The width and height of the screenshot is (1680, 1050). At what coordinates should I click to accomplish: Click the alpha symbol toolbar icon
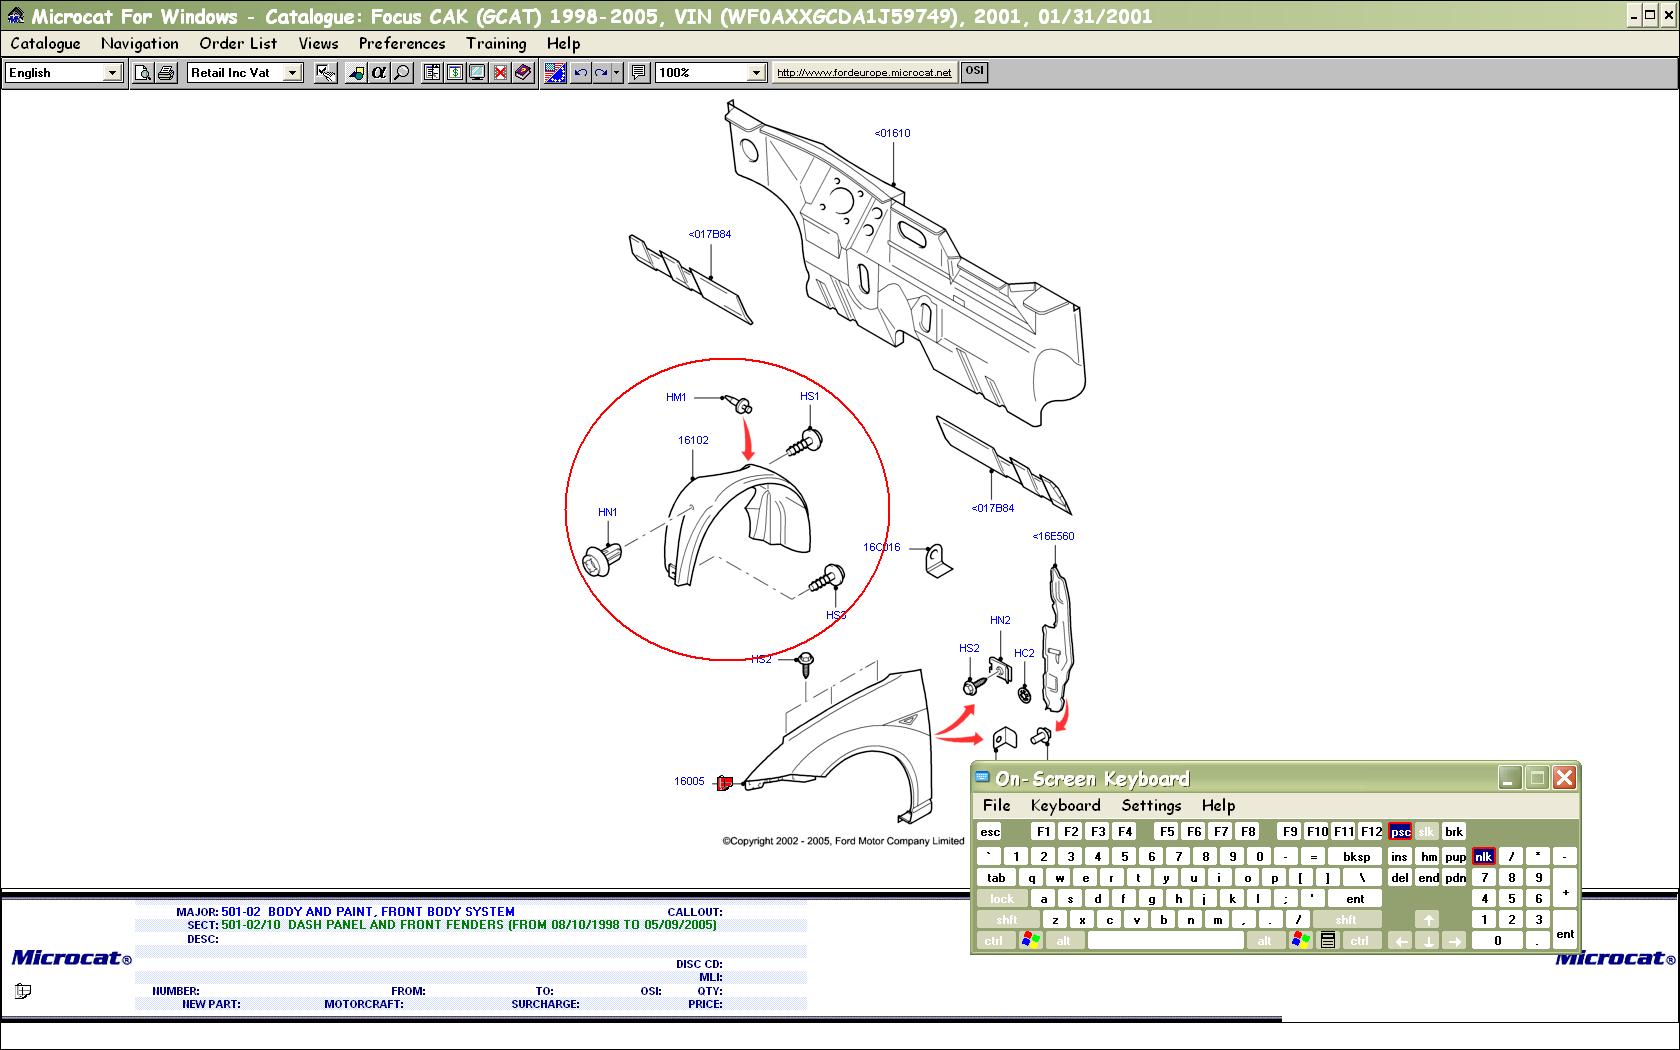[x=379, y=73]
